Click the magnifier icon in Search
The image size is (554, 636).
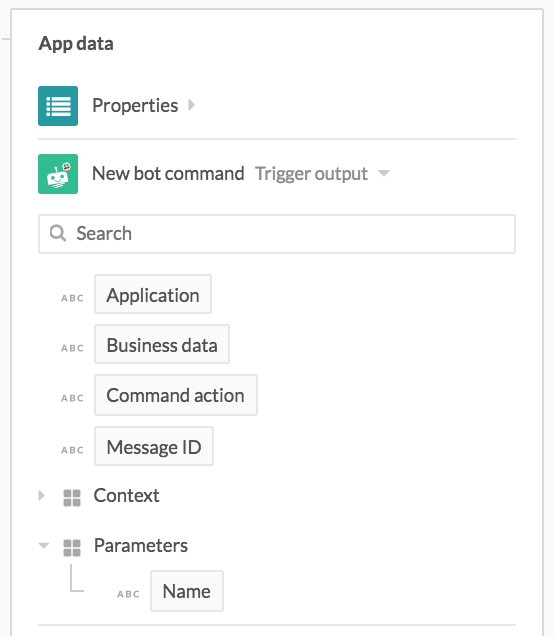(x=58, y=234)
